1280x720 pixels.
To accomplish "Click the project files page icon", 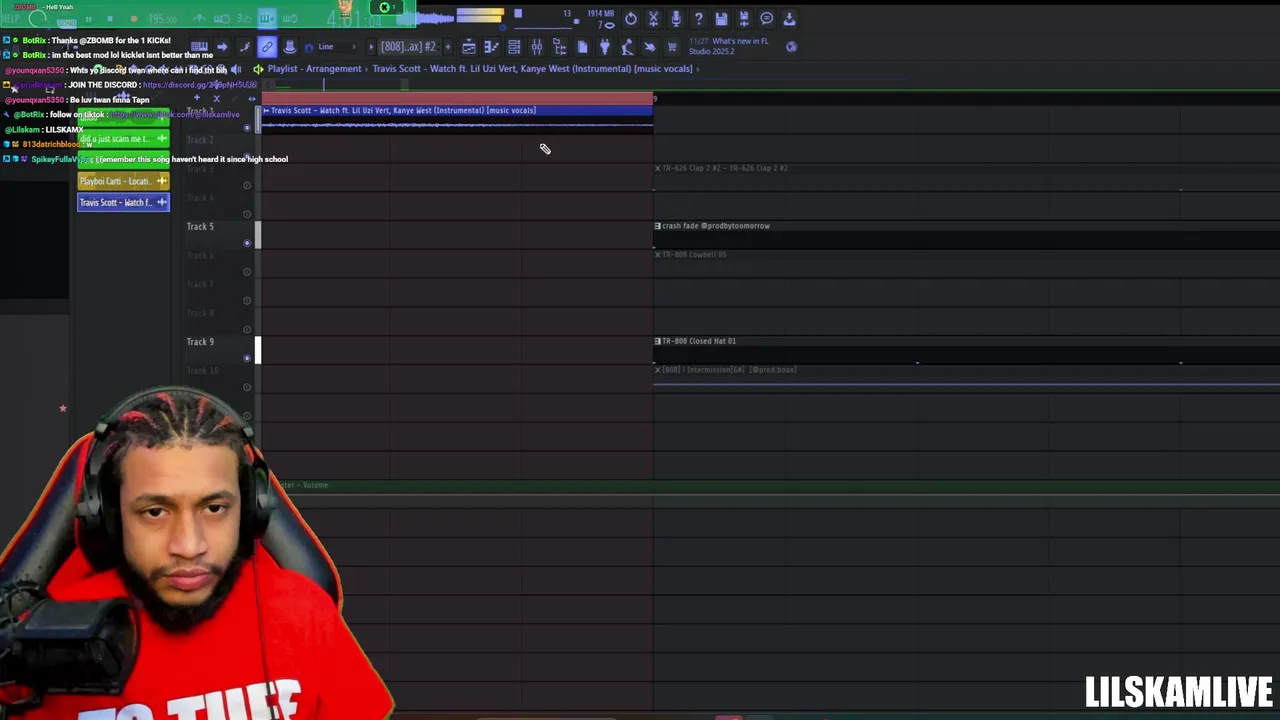I will point(582,47).
